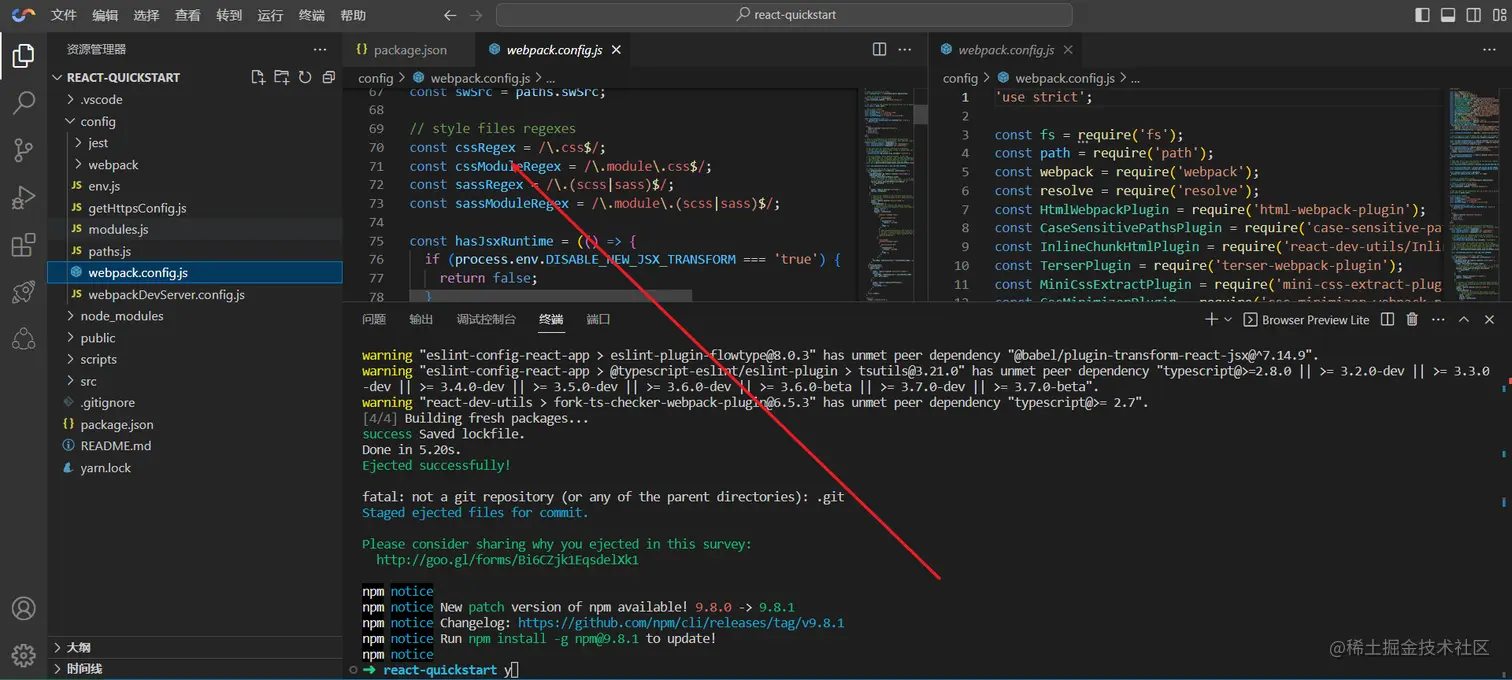Close webpack.config.js tab in right group
The height and width of the screenshot is (680, 1512).
[1068, 50]
